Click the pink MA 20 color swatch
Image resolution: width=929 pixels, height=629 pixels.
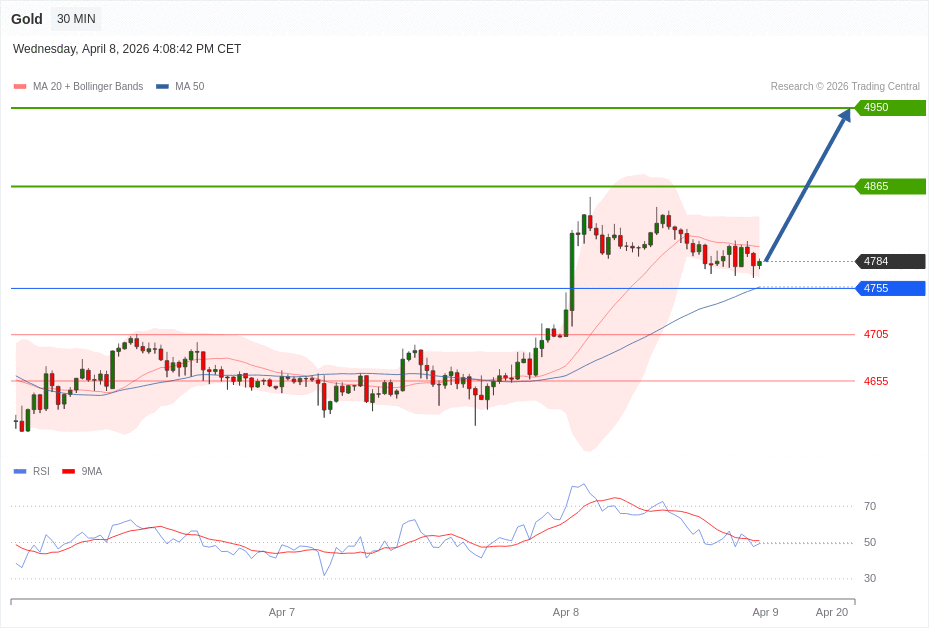20,87
